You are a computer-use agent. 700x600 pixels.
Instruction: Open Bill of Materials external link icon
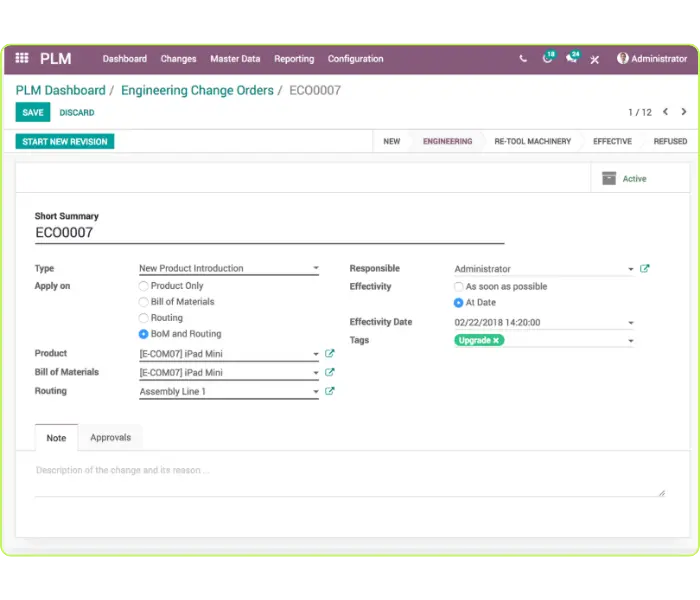[329, 372]
